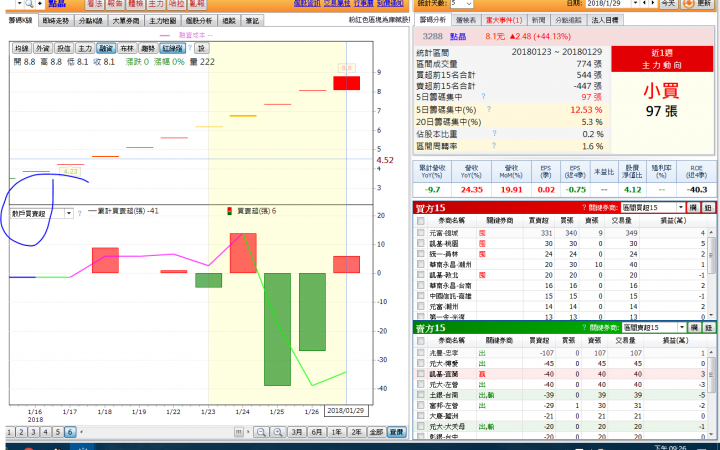
Task: Open the 個股分析 tab
Action: pos(199,21)
